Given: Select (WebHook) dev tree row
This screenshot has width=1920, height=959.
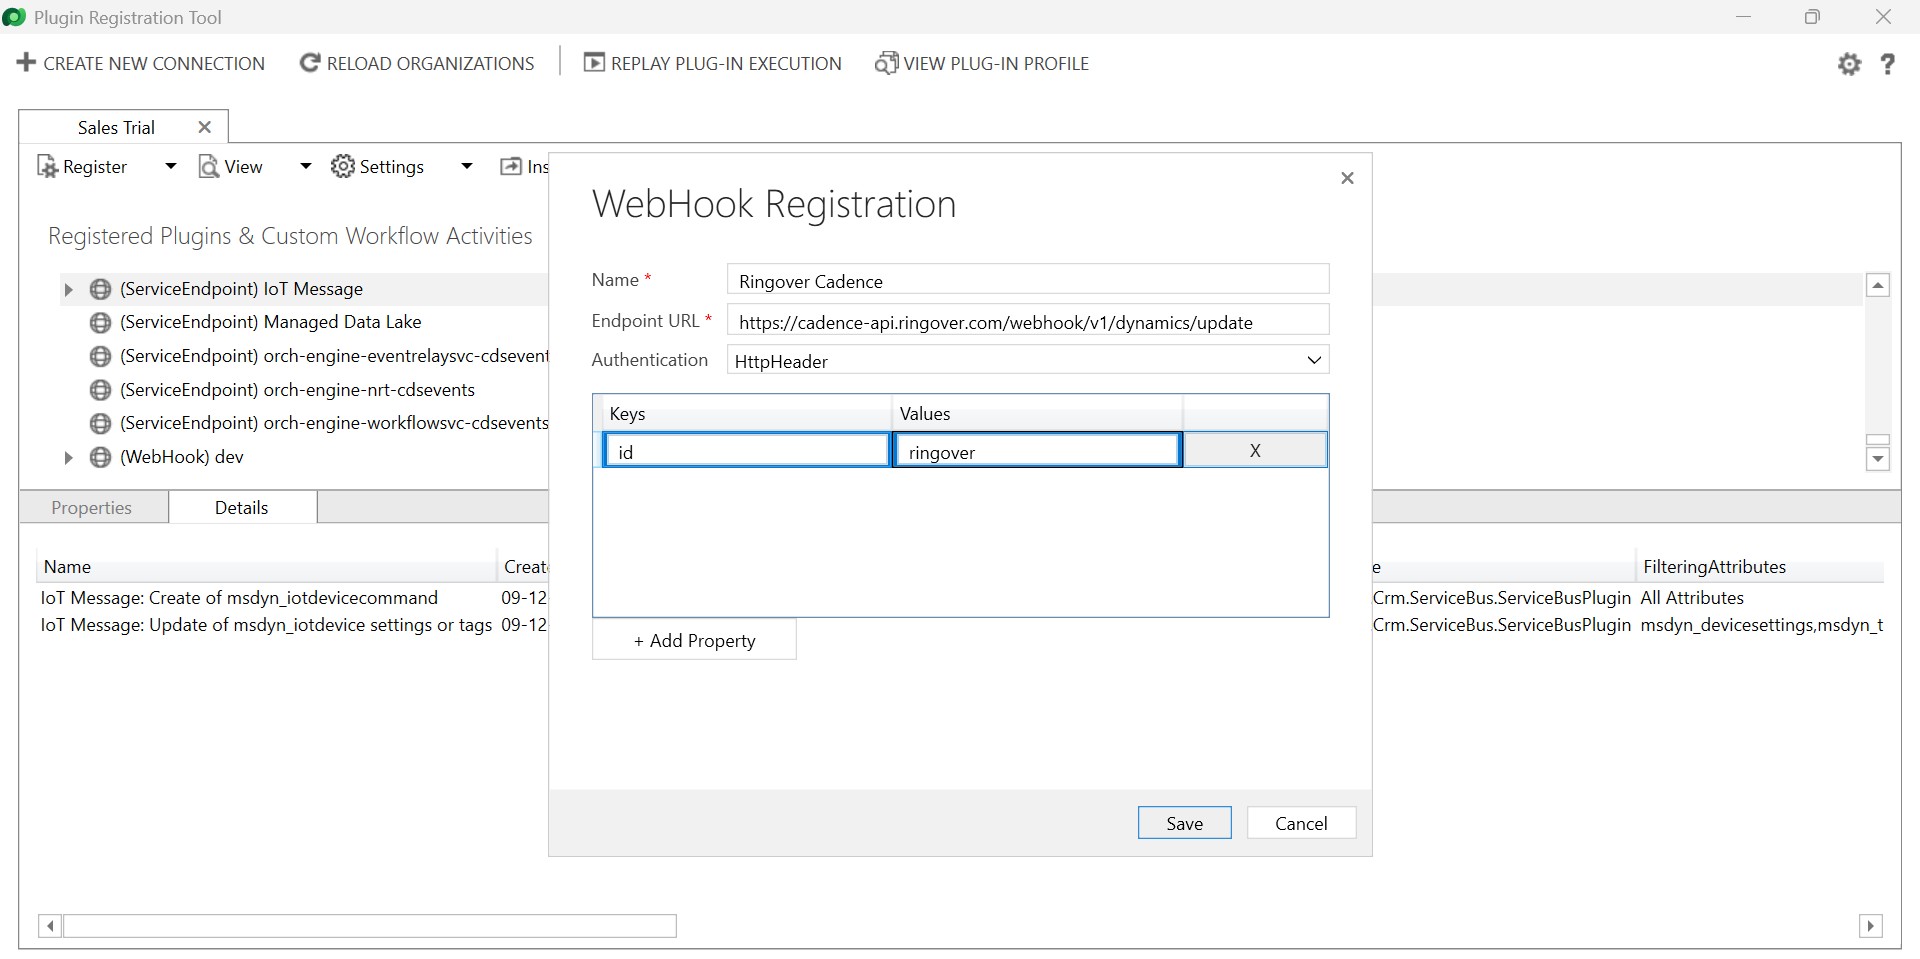Looking at the screenshot, I should pyautogui.click(x=181, y=457).
